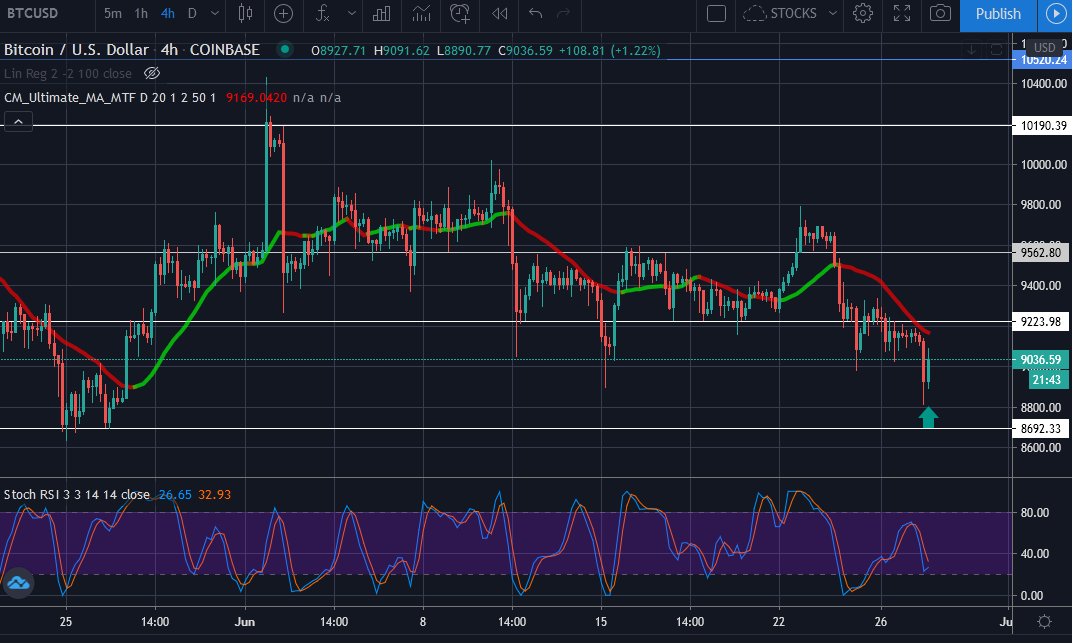This screenshot has height=643, width=1072.
Task: Select the 5m timeframe
Action: (113, 14)
